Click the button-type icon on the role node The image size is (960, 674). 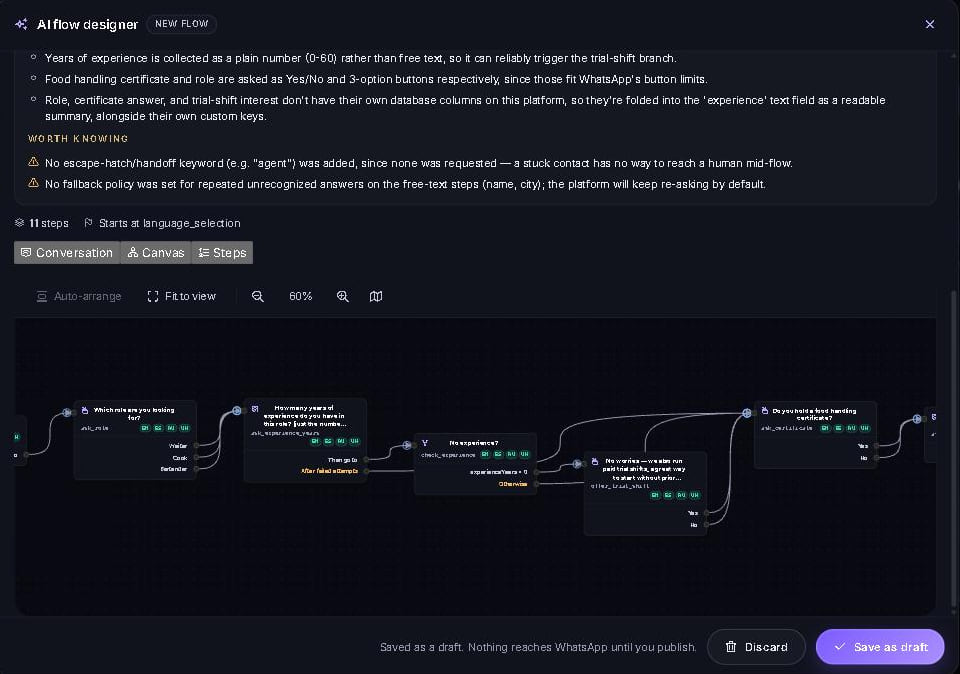(84, 410)
